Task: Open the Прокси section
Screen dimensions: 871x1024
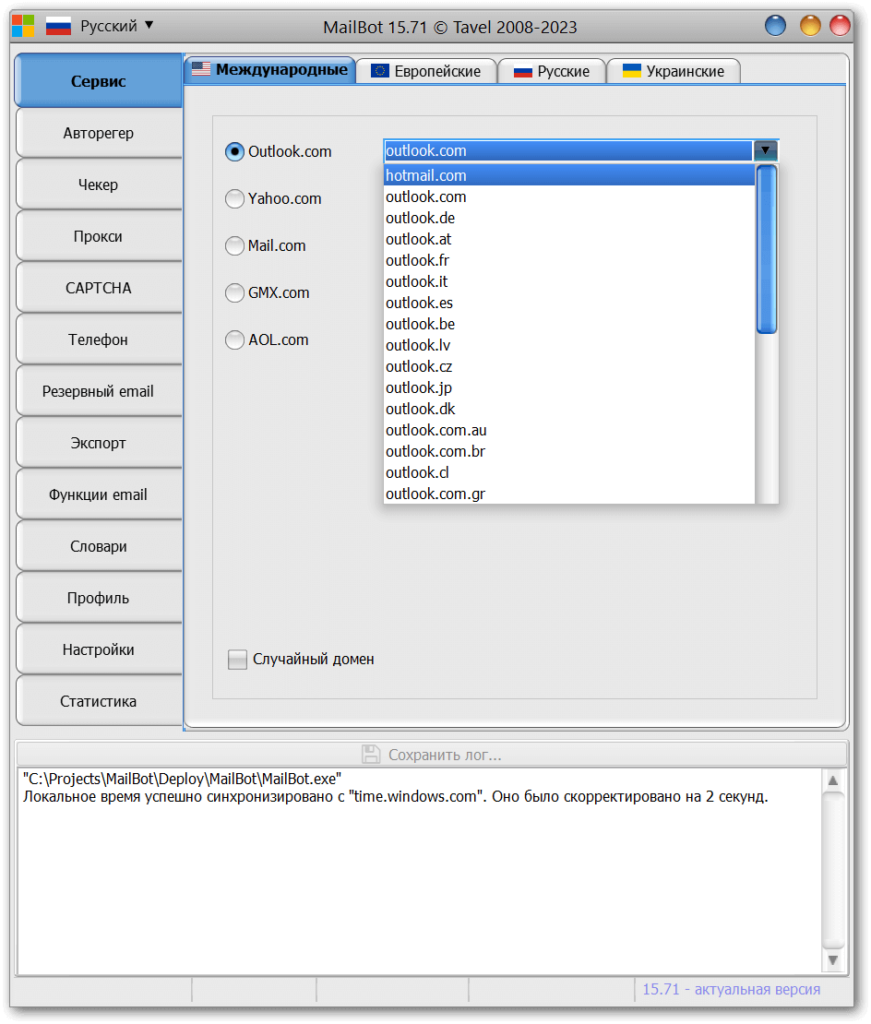Action: coord(99,236)
